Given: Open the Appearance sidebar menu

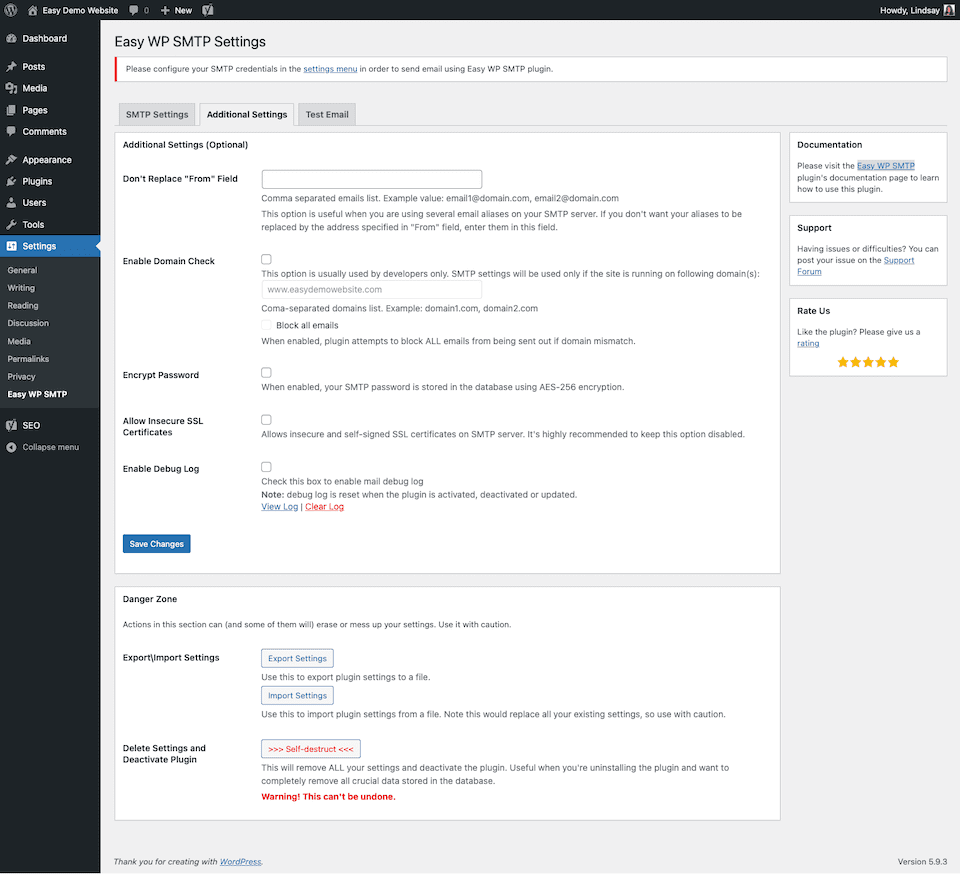Looking at the screenshot, I should [46, 160].
